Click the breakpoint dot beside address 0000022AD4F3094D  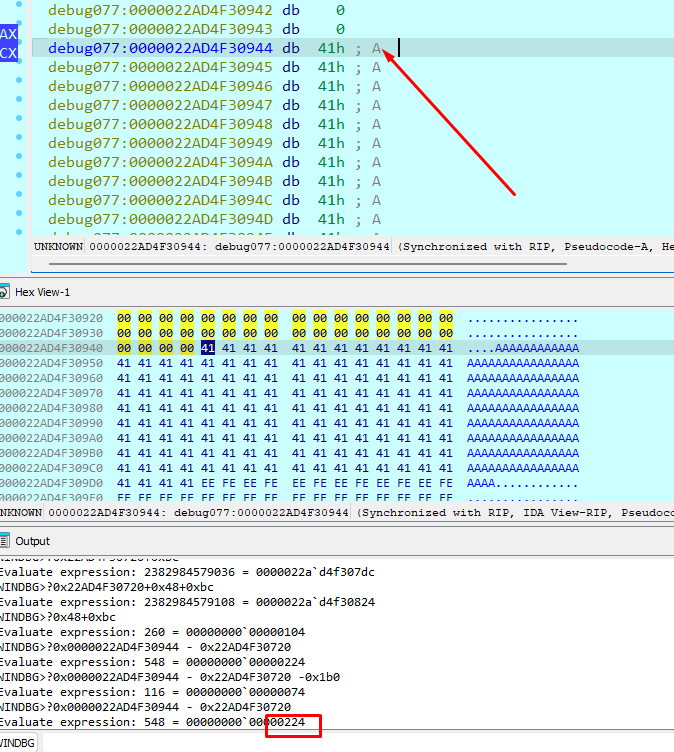19,212
